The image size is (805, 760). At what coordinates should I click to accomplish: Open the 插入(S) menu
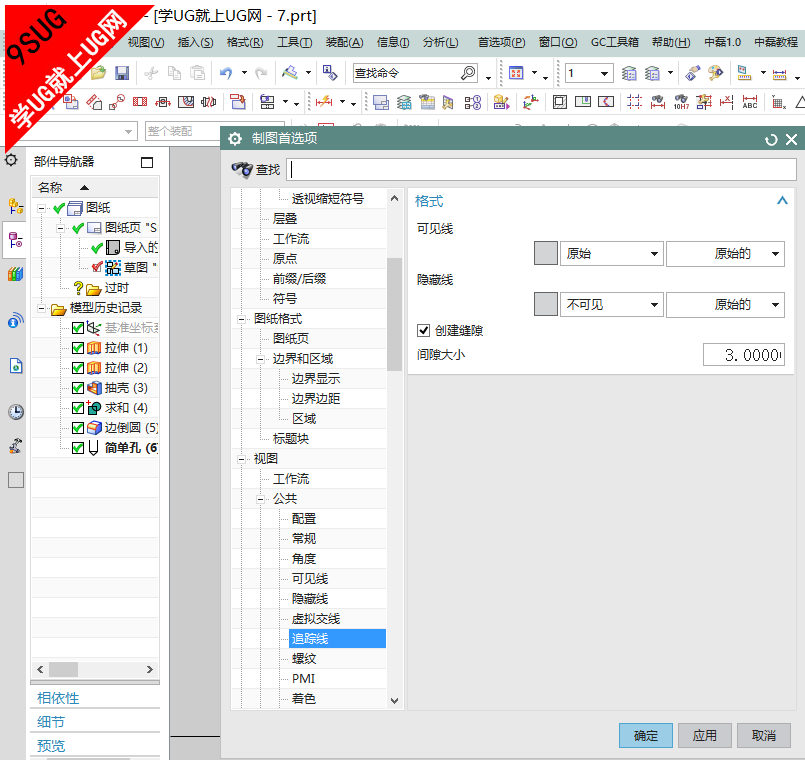click(x=195, y=42)
